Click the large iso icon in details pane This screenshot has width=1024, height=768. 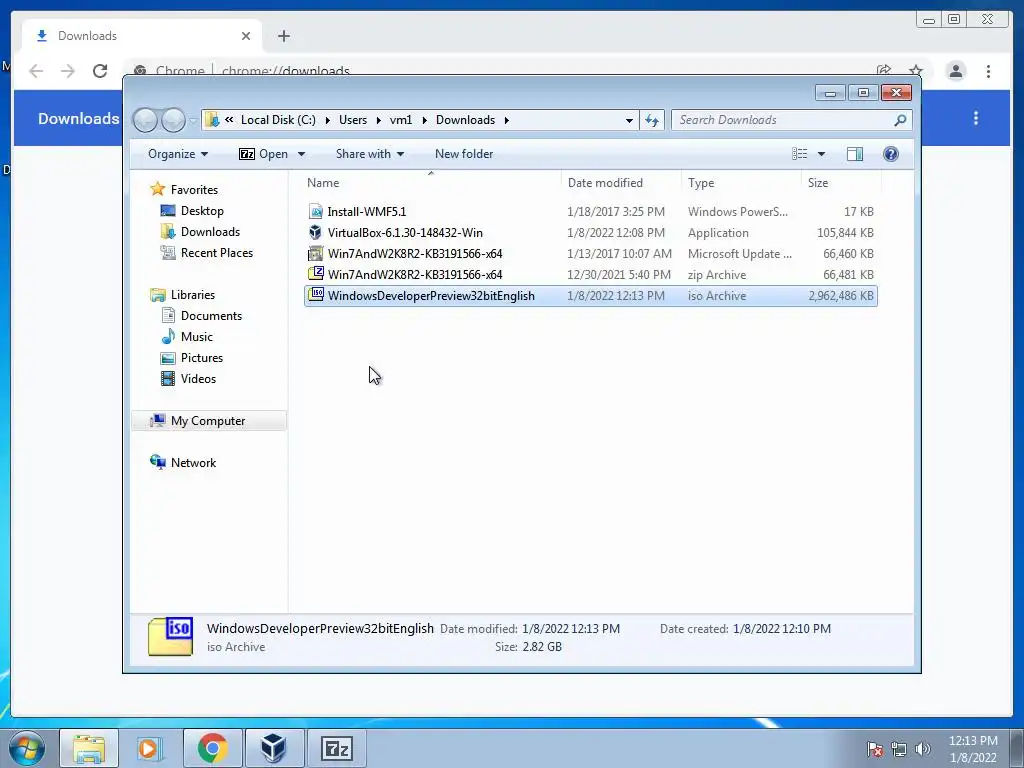tap(170, 637)
